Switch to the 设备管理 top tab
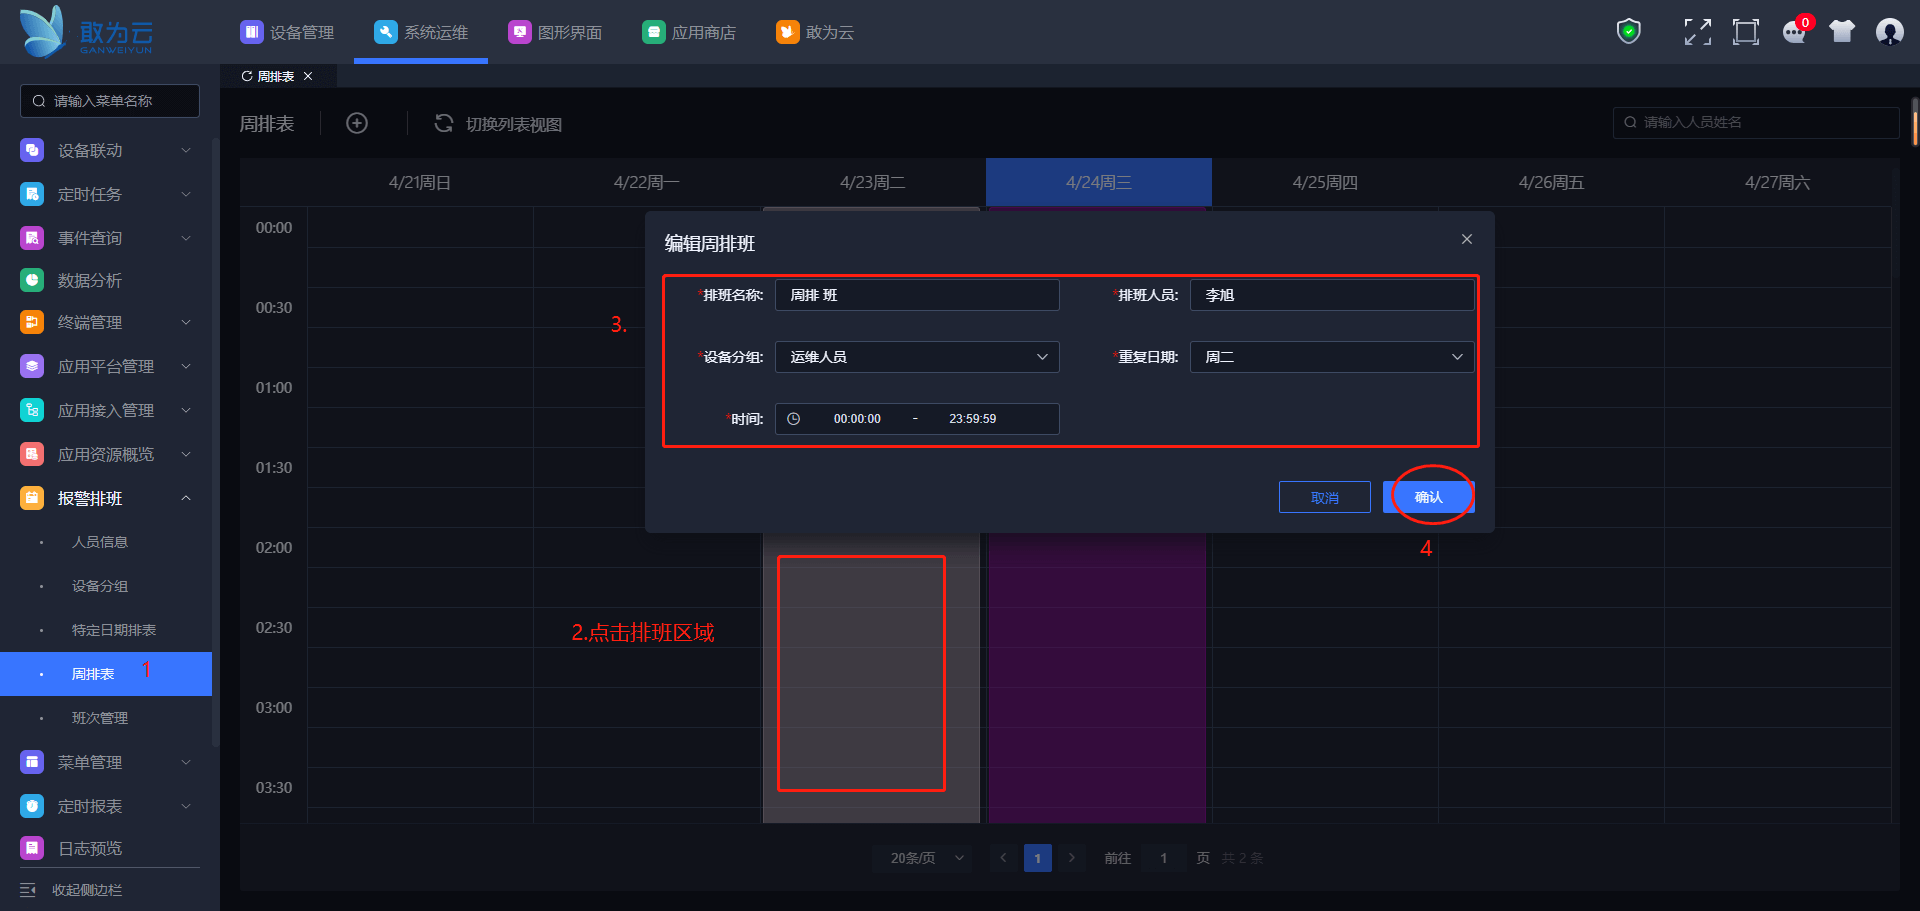 (288, 32)
